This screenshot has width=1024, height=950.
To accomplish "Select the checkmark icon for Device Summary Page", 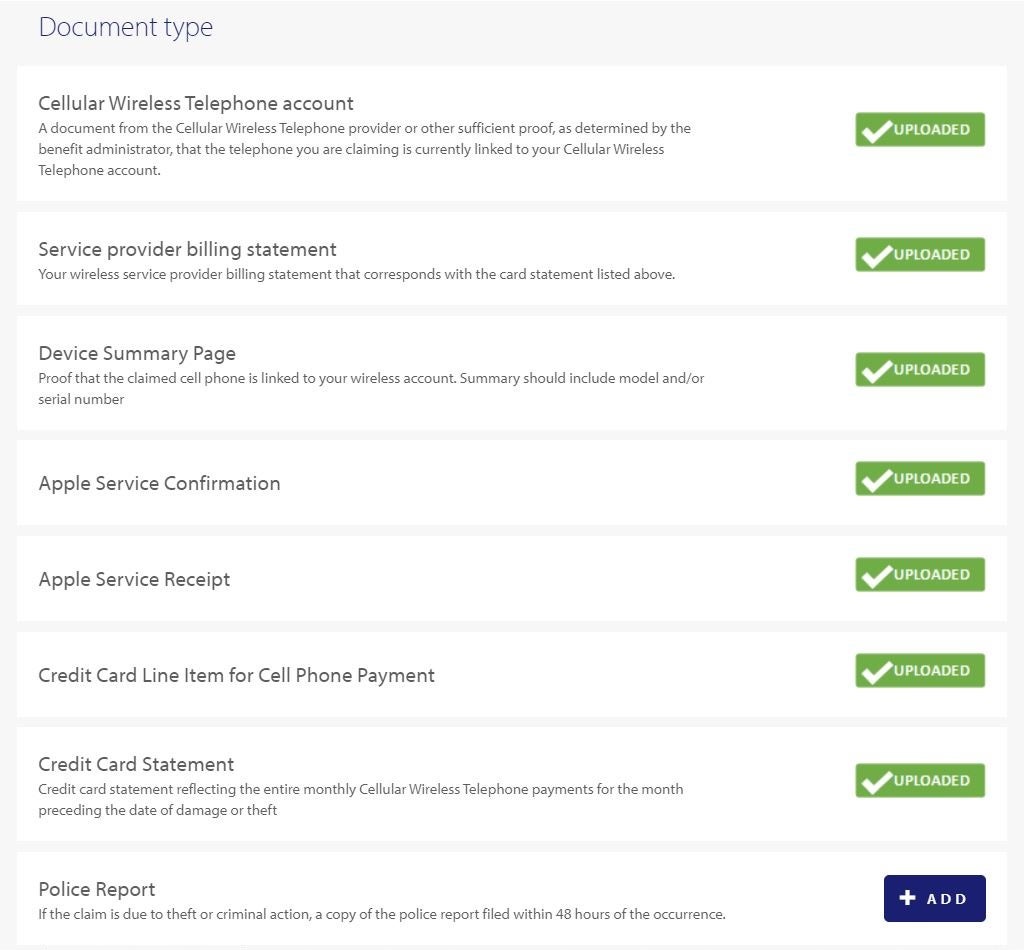I will (x=875, y=369).
